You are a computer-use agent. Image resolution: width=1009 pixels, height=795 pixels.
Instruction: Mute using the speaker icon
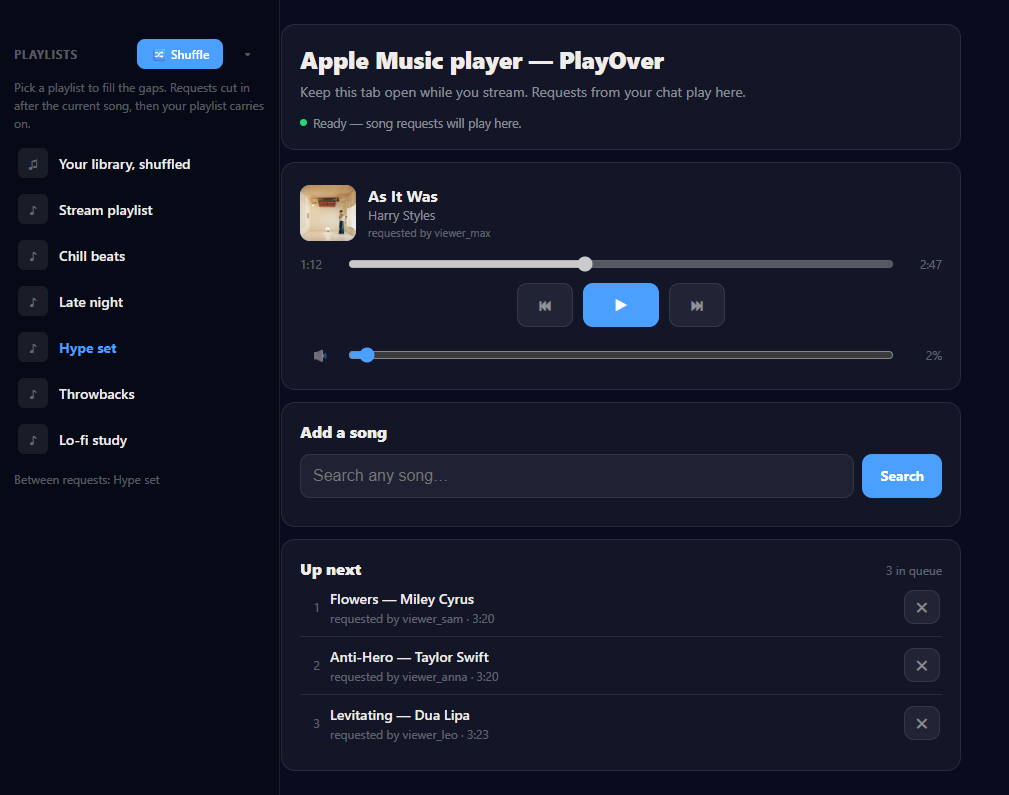[x=320, y=355]
